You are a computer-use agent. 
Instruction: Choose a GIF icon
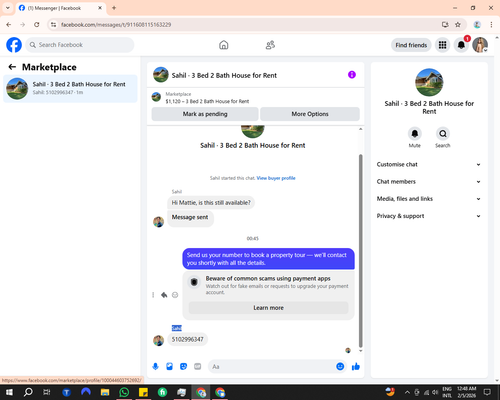click(198, 367)
